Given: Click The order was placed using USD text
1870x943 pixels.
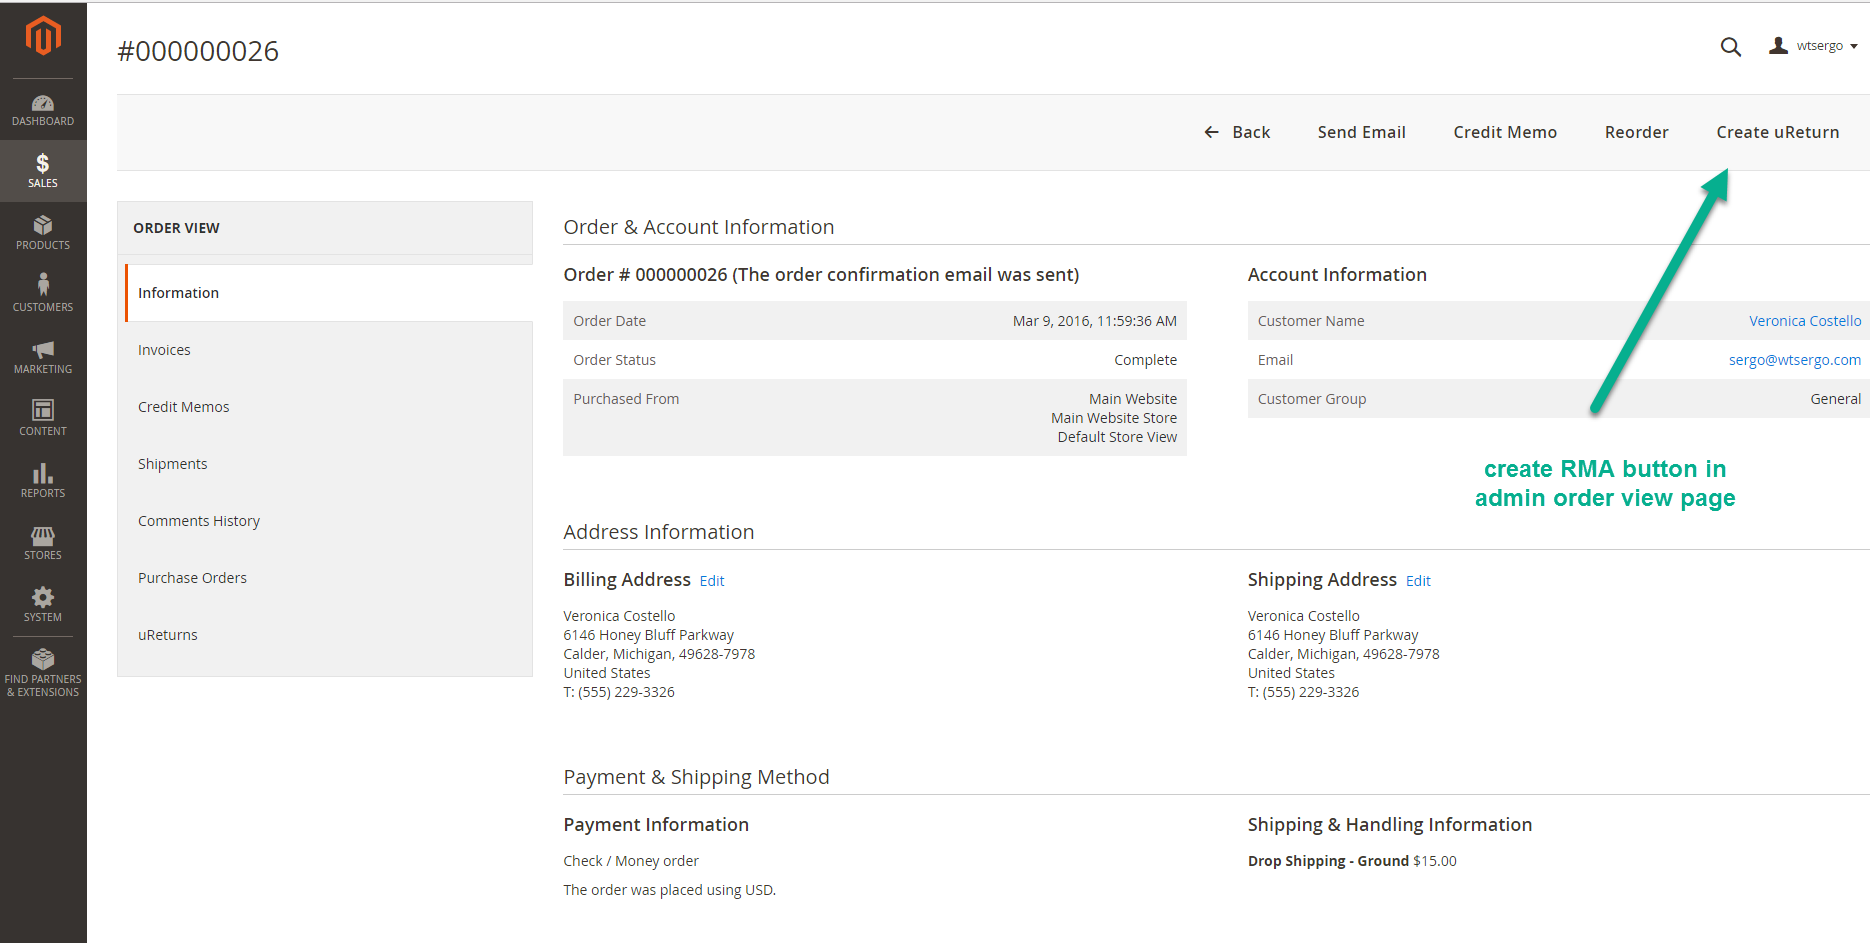Looking at the screenshot, I should pyautogui.click(x=669, y=890).
